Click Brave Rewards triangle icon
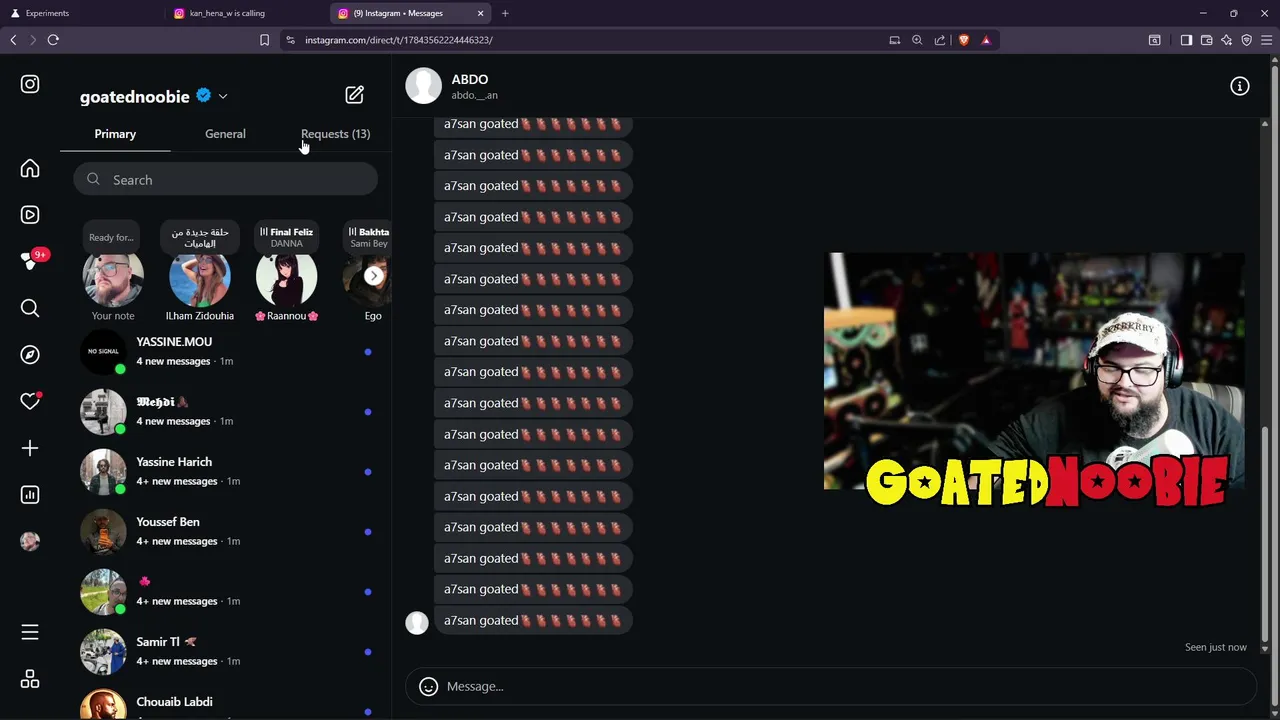The width and height of the screenshot is (1280, 720). pos(986,40)
